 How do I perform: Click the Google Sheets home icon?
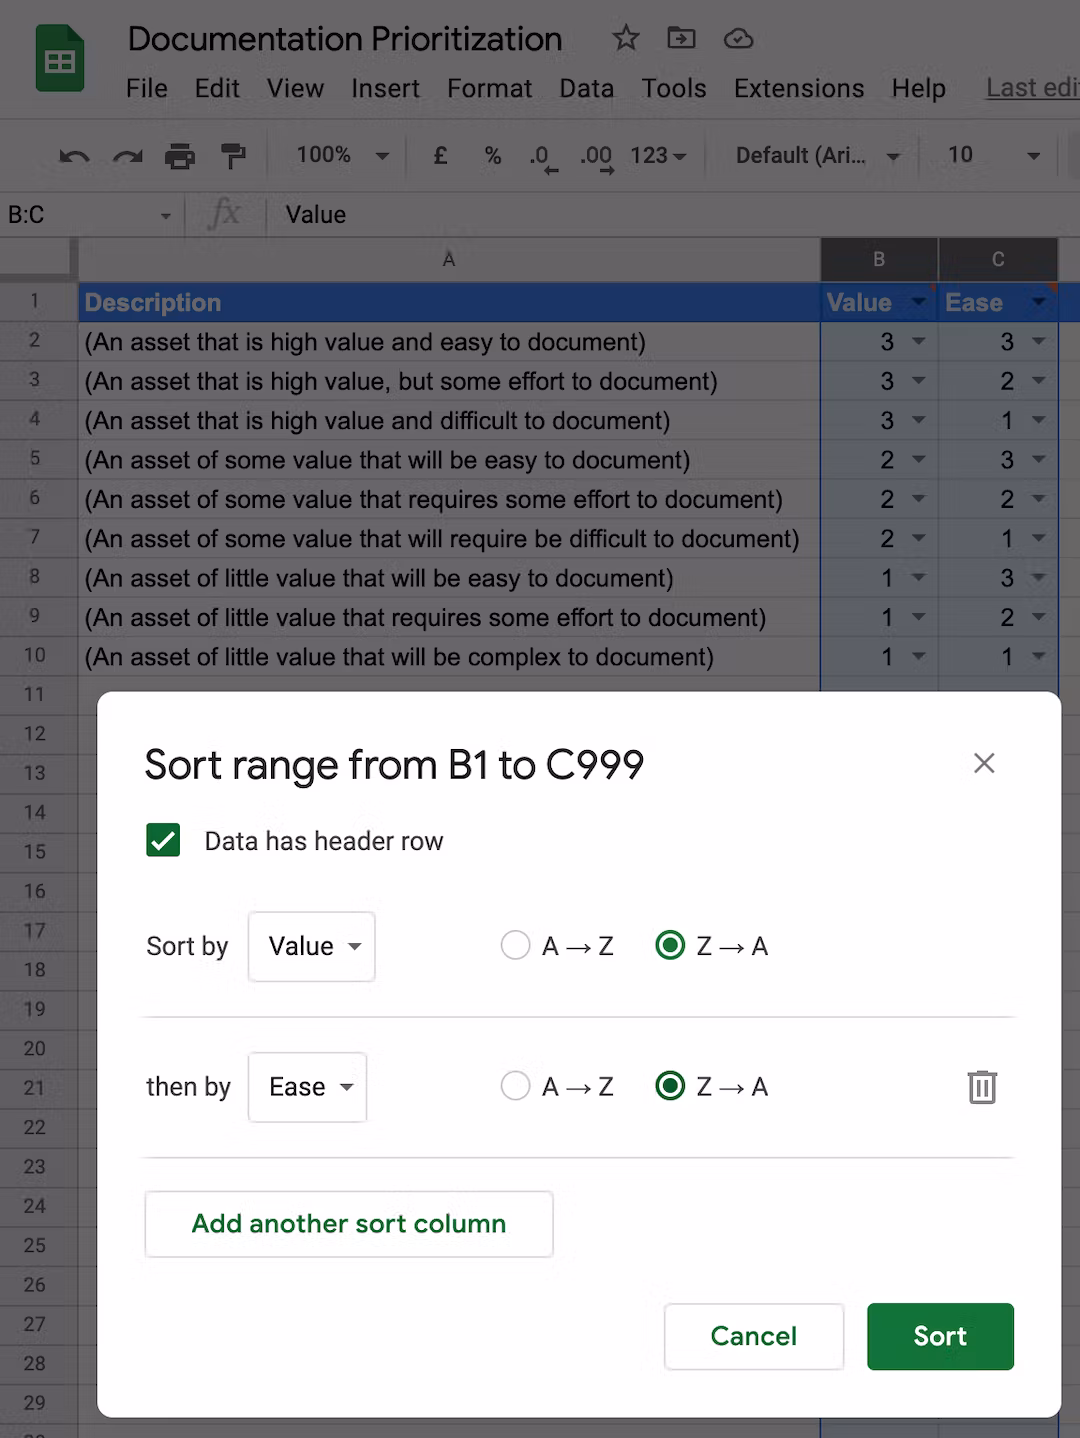coord(60,59)
